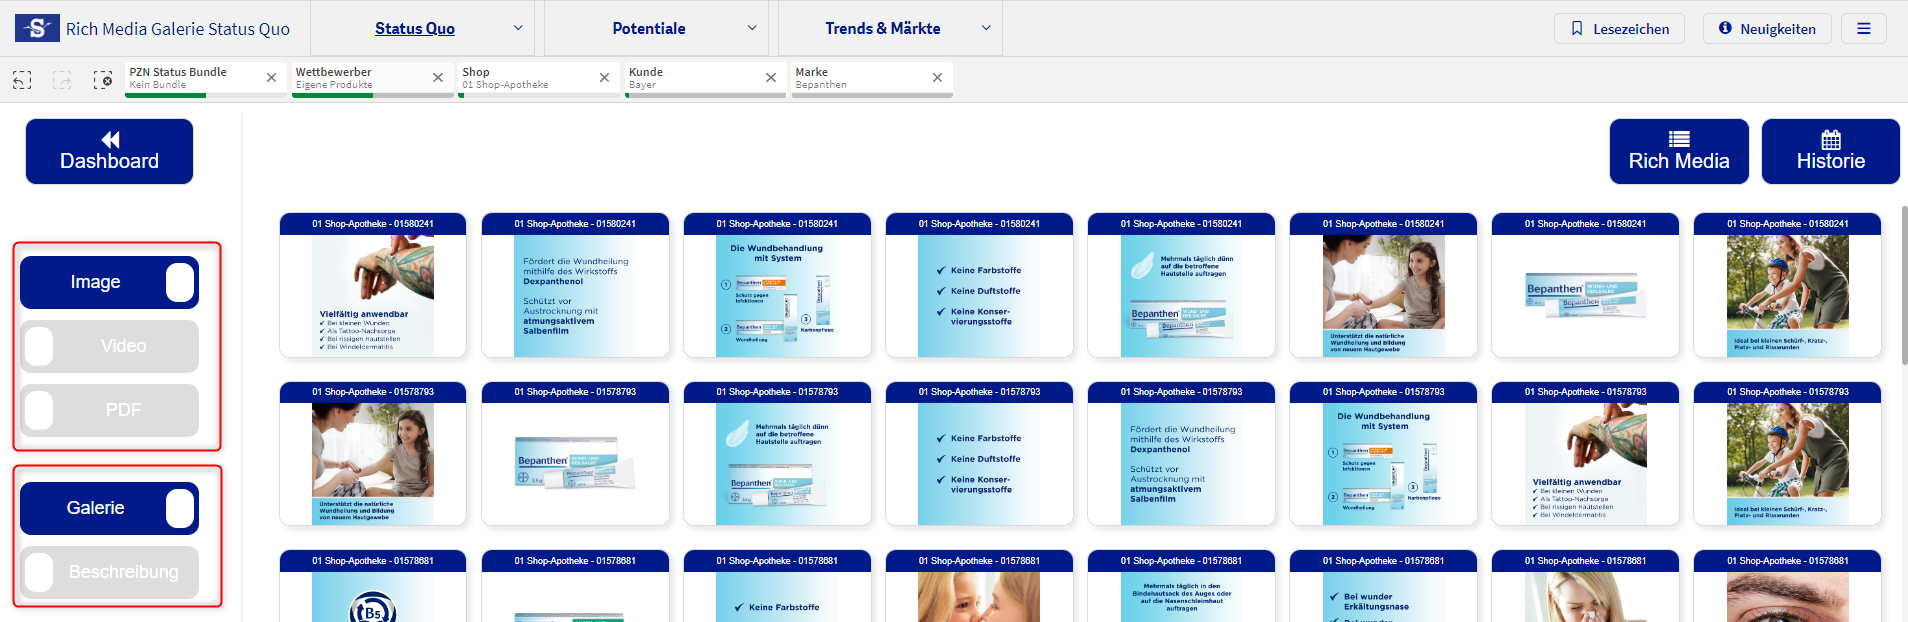This screenshot has height=622, width=1908.
Task: Click the S logo in the header
Action: (37, 28)
